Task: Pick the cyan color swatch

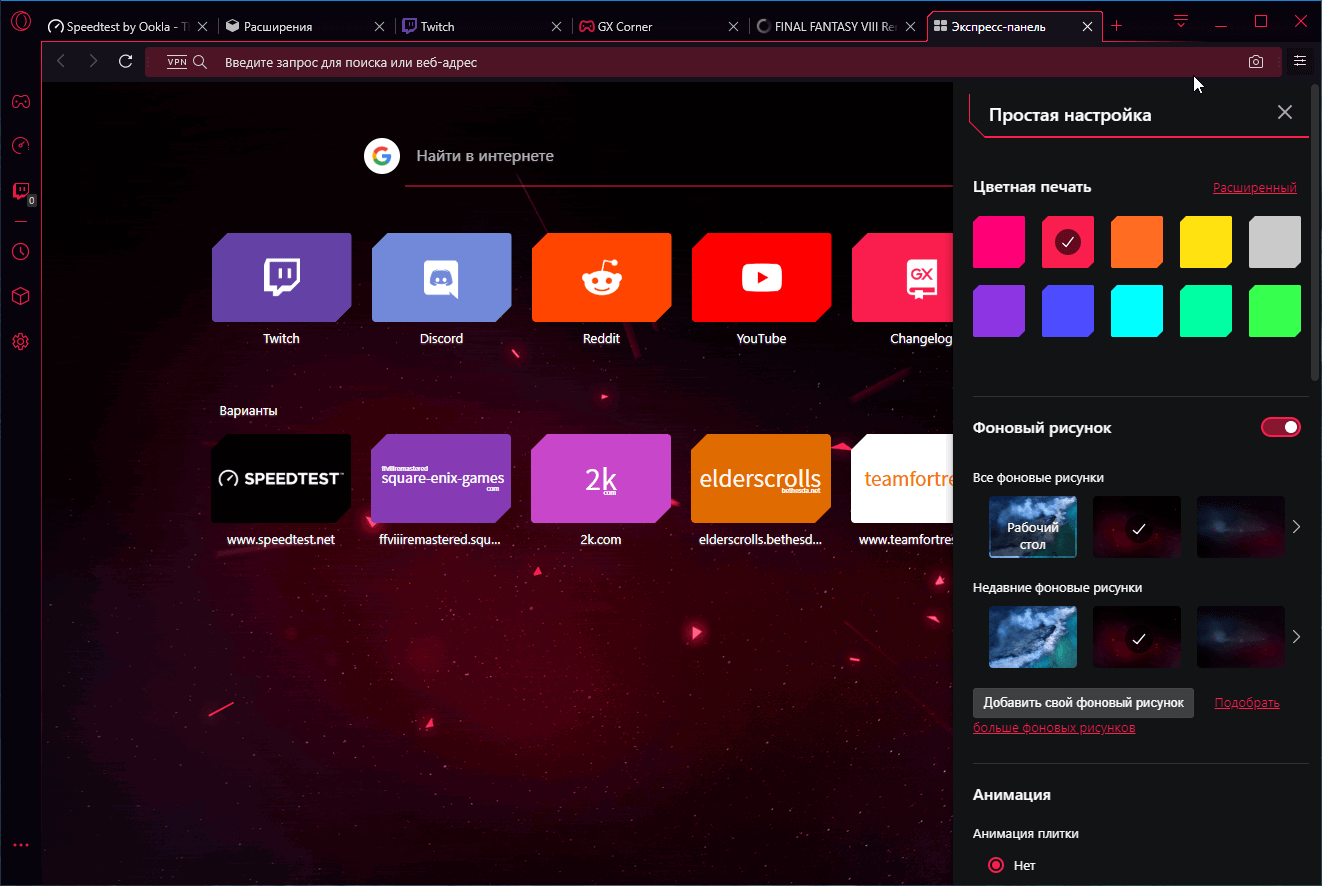Action: click(x=1137, y=311)
